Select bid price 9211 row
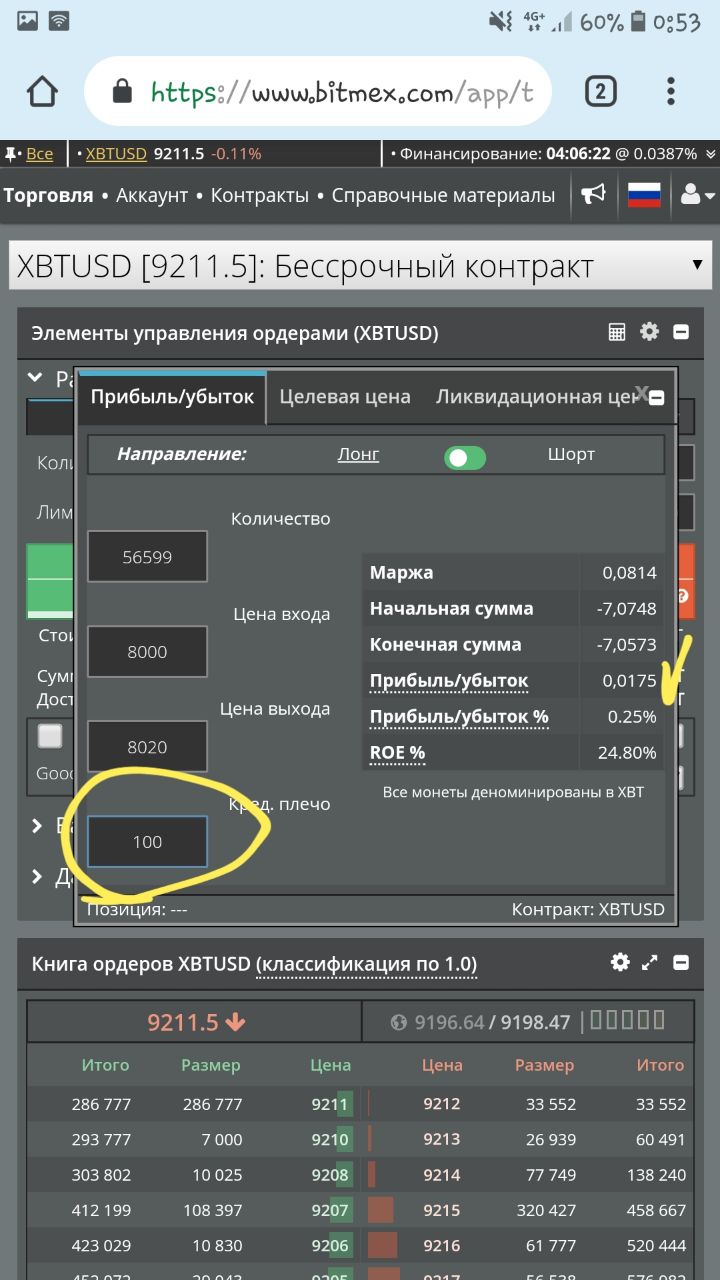This screenshot has width=720, height=1280. (x=194, y=1104)
